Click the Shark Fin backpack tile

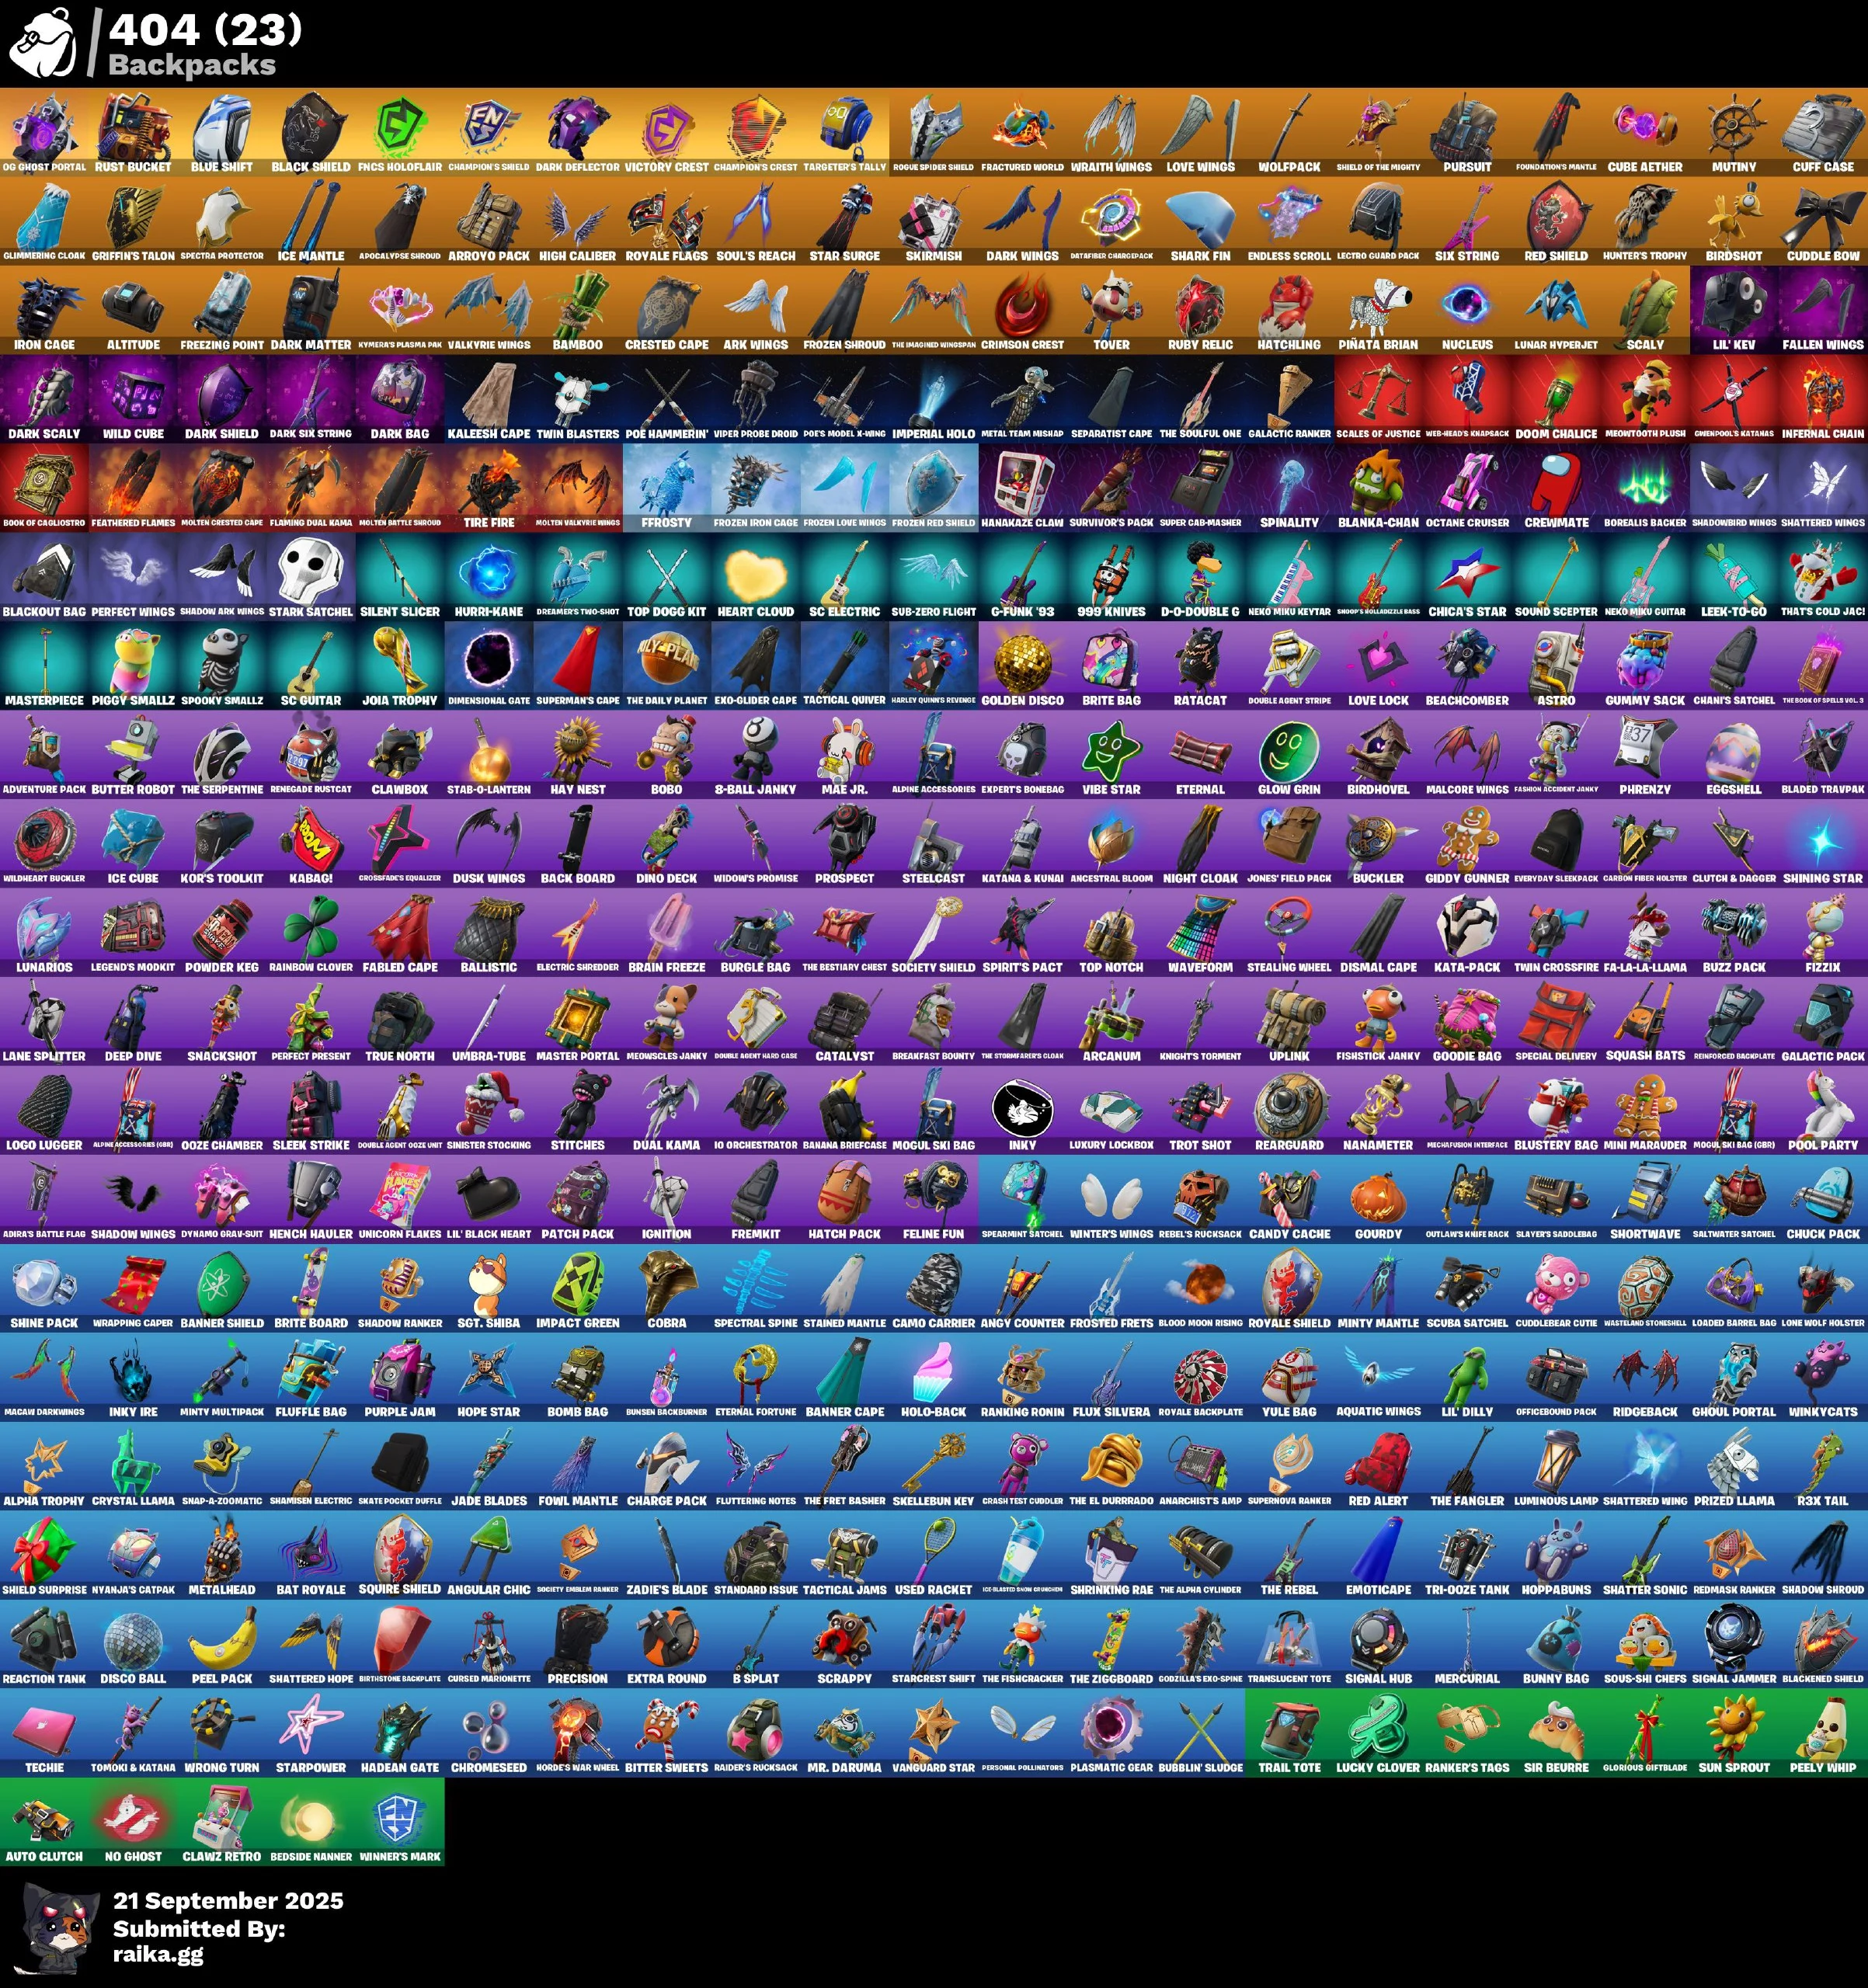[x=1200, y=217]
